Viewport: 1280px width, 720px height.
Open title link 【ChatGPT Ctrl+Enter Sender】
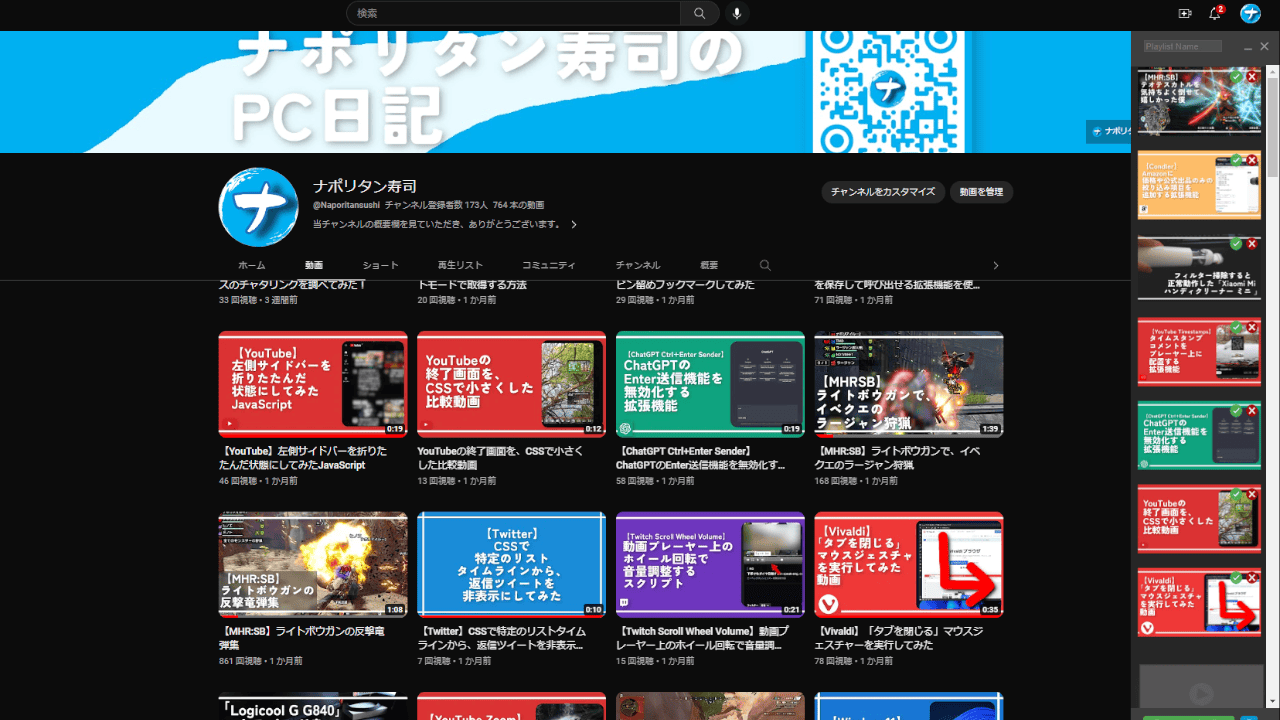point(701,458)
